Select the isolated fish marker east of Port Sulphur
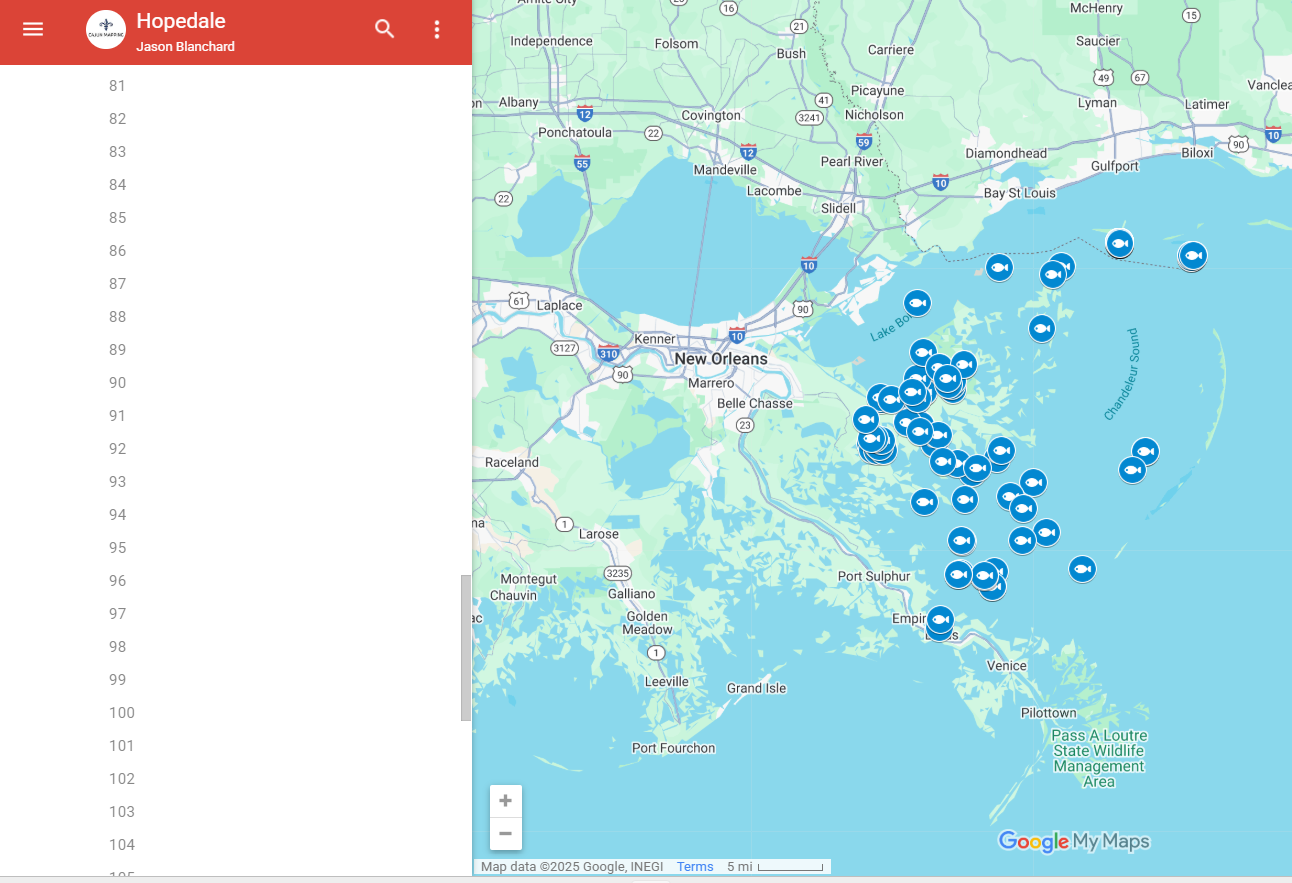Screen dimensions: 1292x883 [x=1082, y=569]
